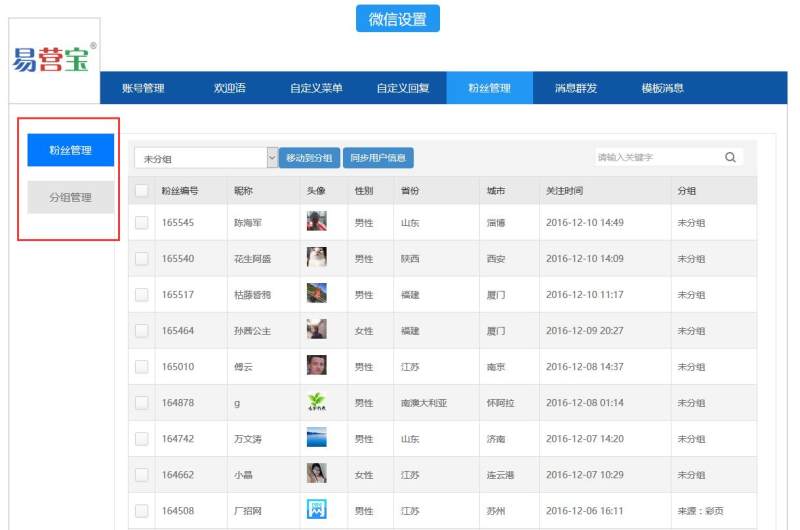800x530 pixels.
Task: Open avatar of fan 陈海军
Action: pyautogui.click(x=316, y=222)
